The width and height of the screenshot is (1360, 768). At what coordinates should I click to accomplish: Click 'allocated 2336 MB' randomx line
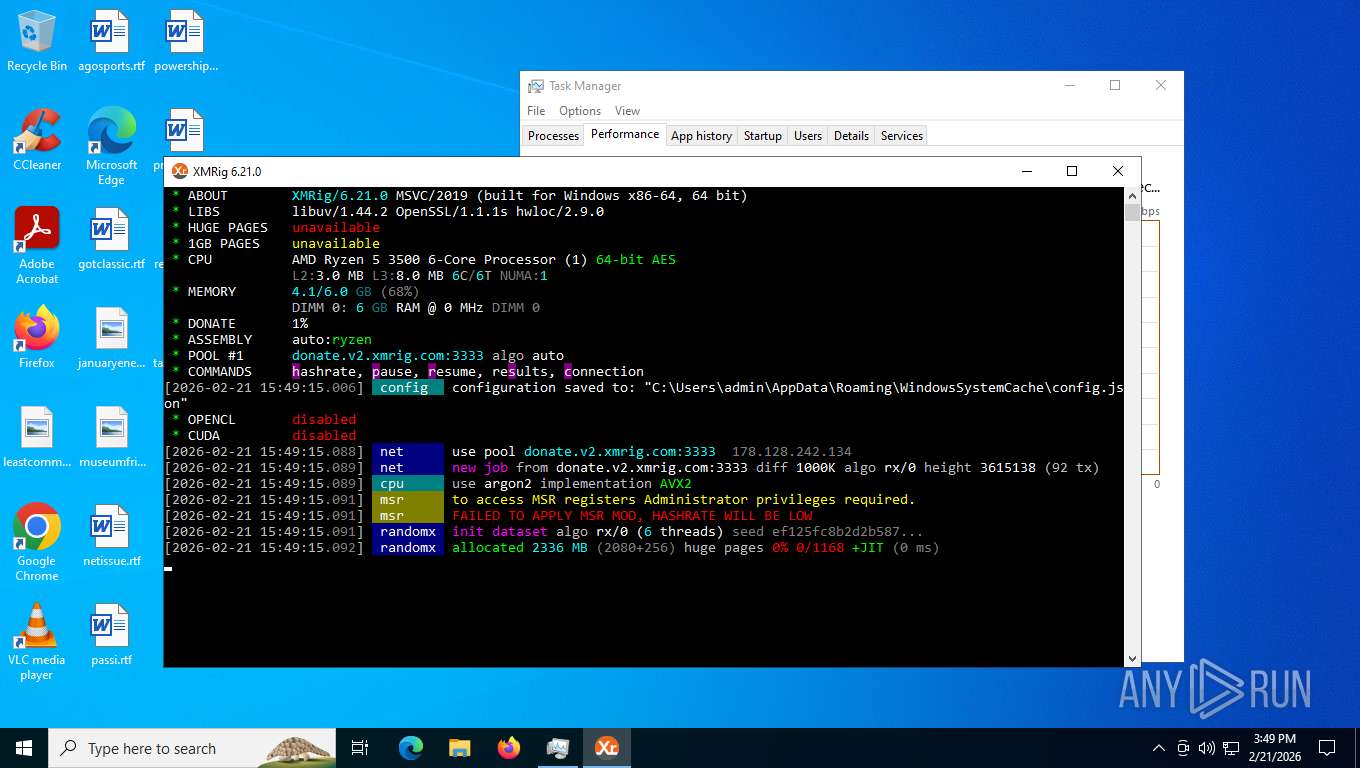(696, 548)
